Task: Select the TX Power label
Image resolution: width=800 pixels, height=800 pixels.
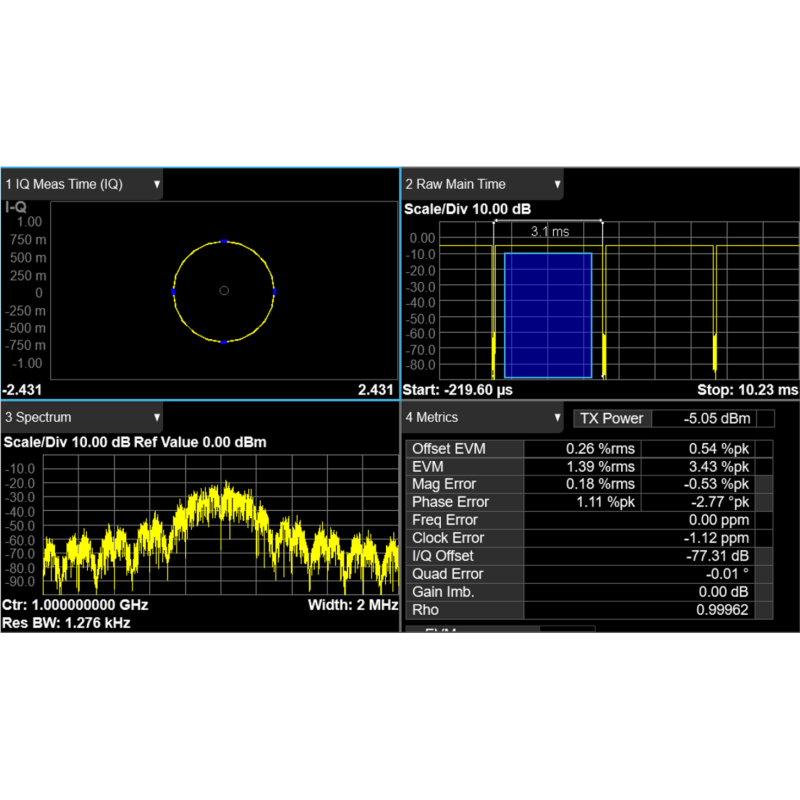Action: click(x=612, y=418)
